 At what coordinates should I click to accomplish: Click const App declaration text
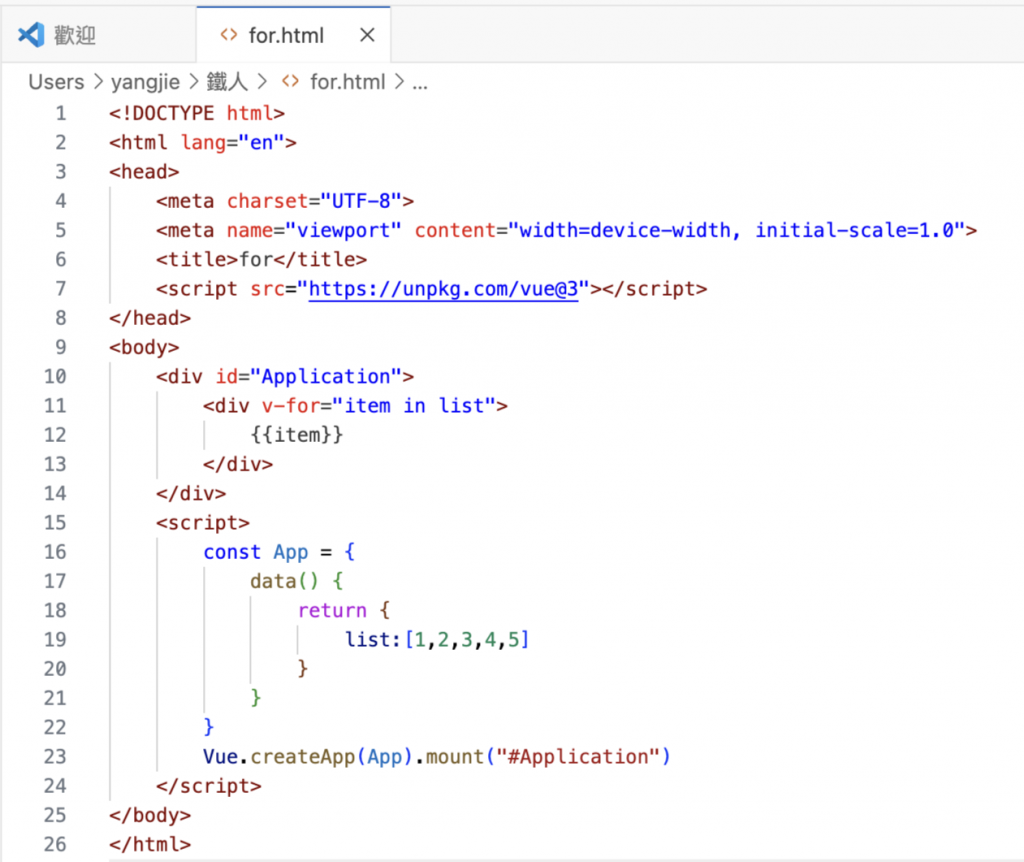point(255,552)
